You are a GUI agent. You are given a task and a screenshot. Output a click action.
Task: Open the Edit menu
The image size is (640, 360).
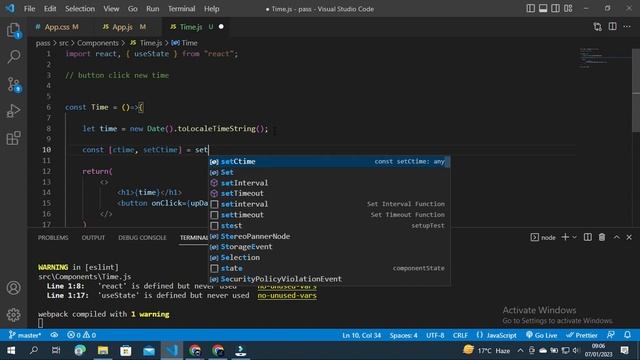(50, 9)
